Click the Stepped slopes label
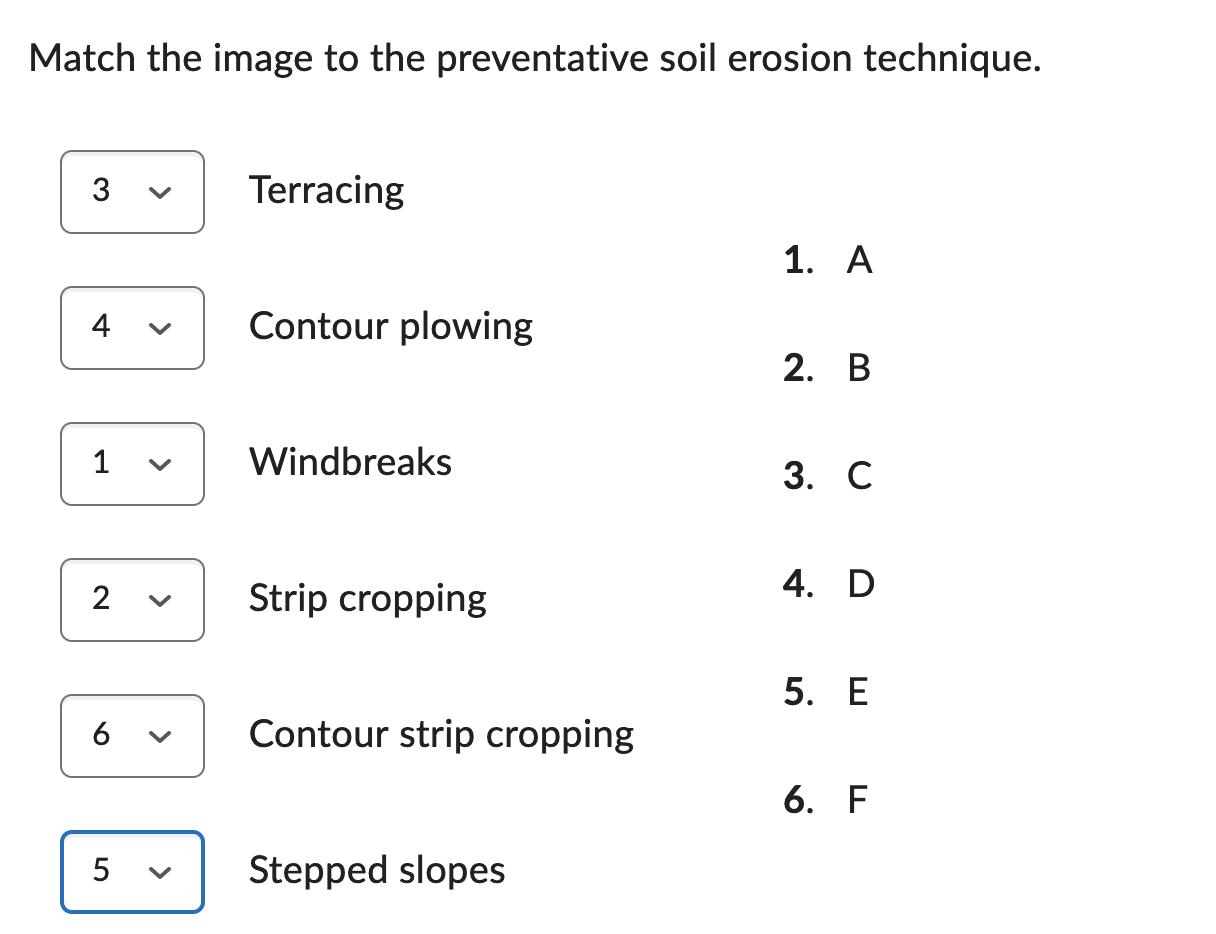1216x934 pixels. tap(377, 871)
